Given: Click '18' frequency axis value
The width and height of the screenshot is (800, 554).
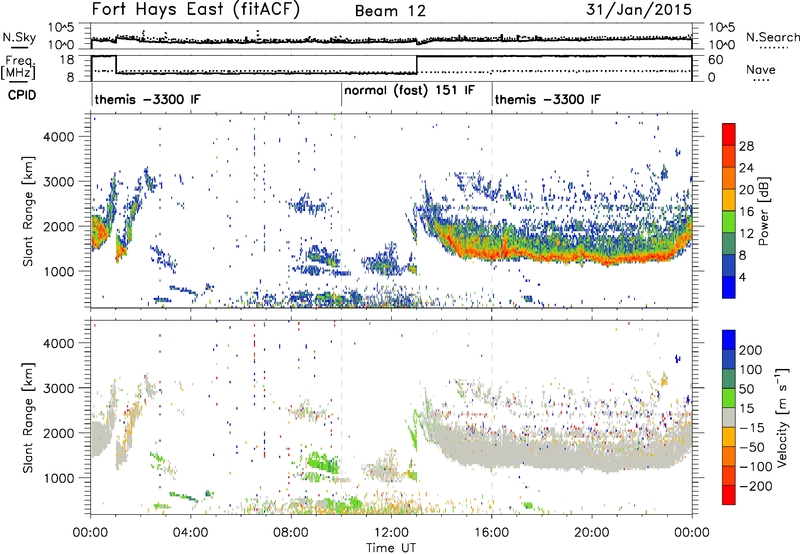Looking at the screenshot, I should (x=67, y=60).
